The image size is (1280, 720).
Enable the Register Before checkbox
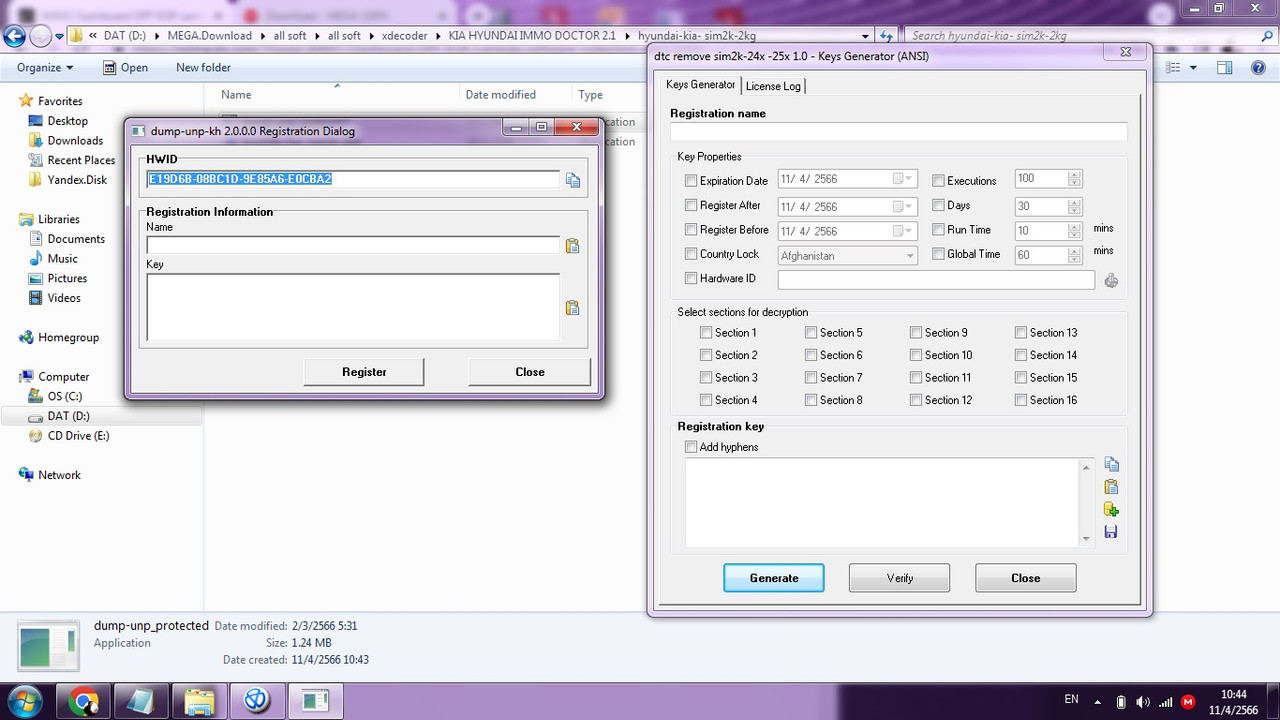tap(691, 230)
